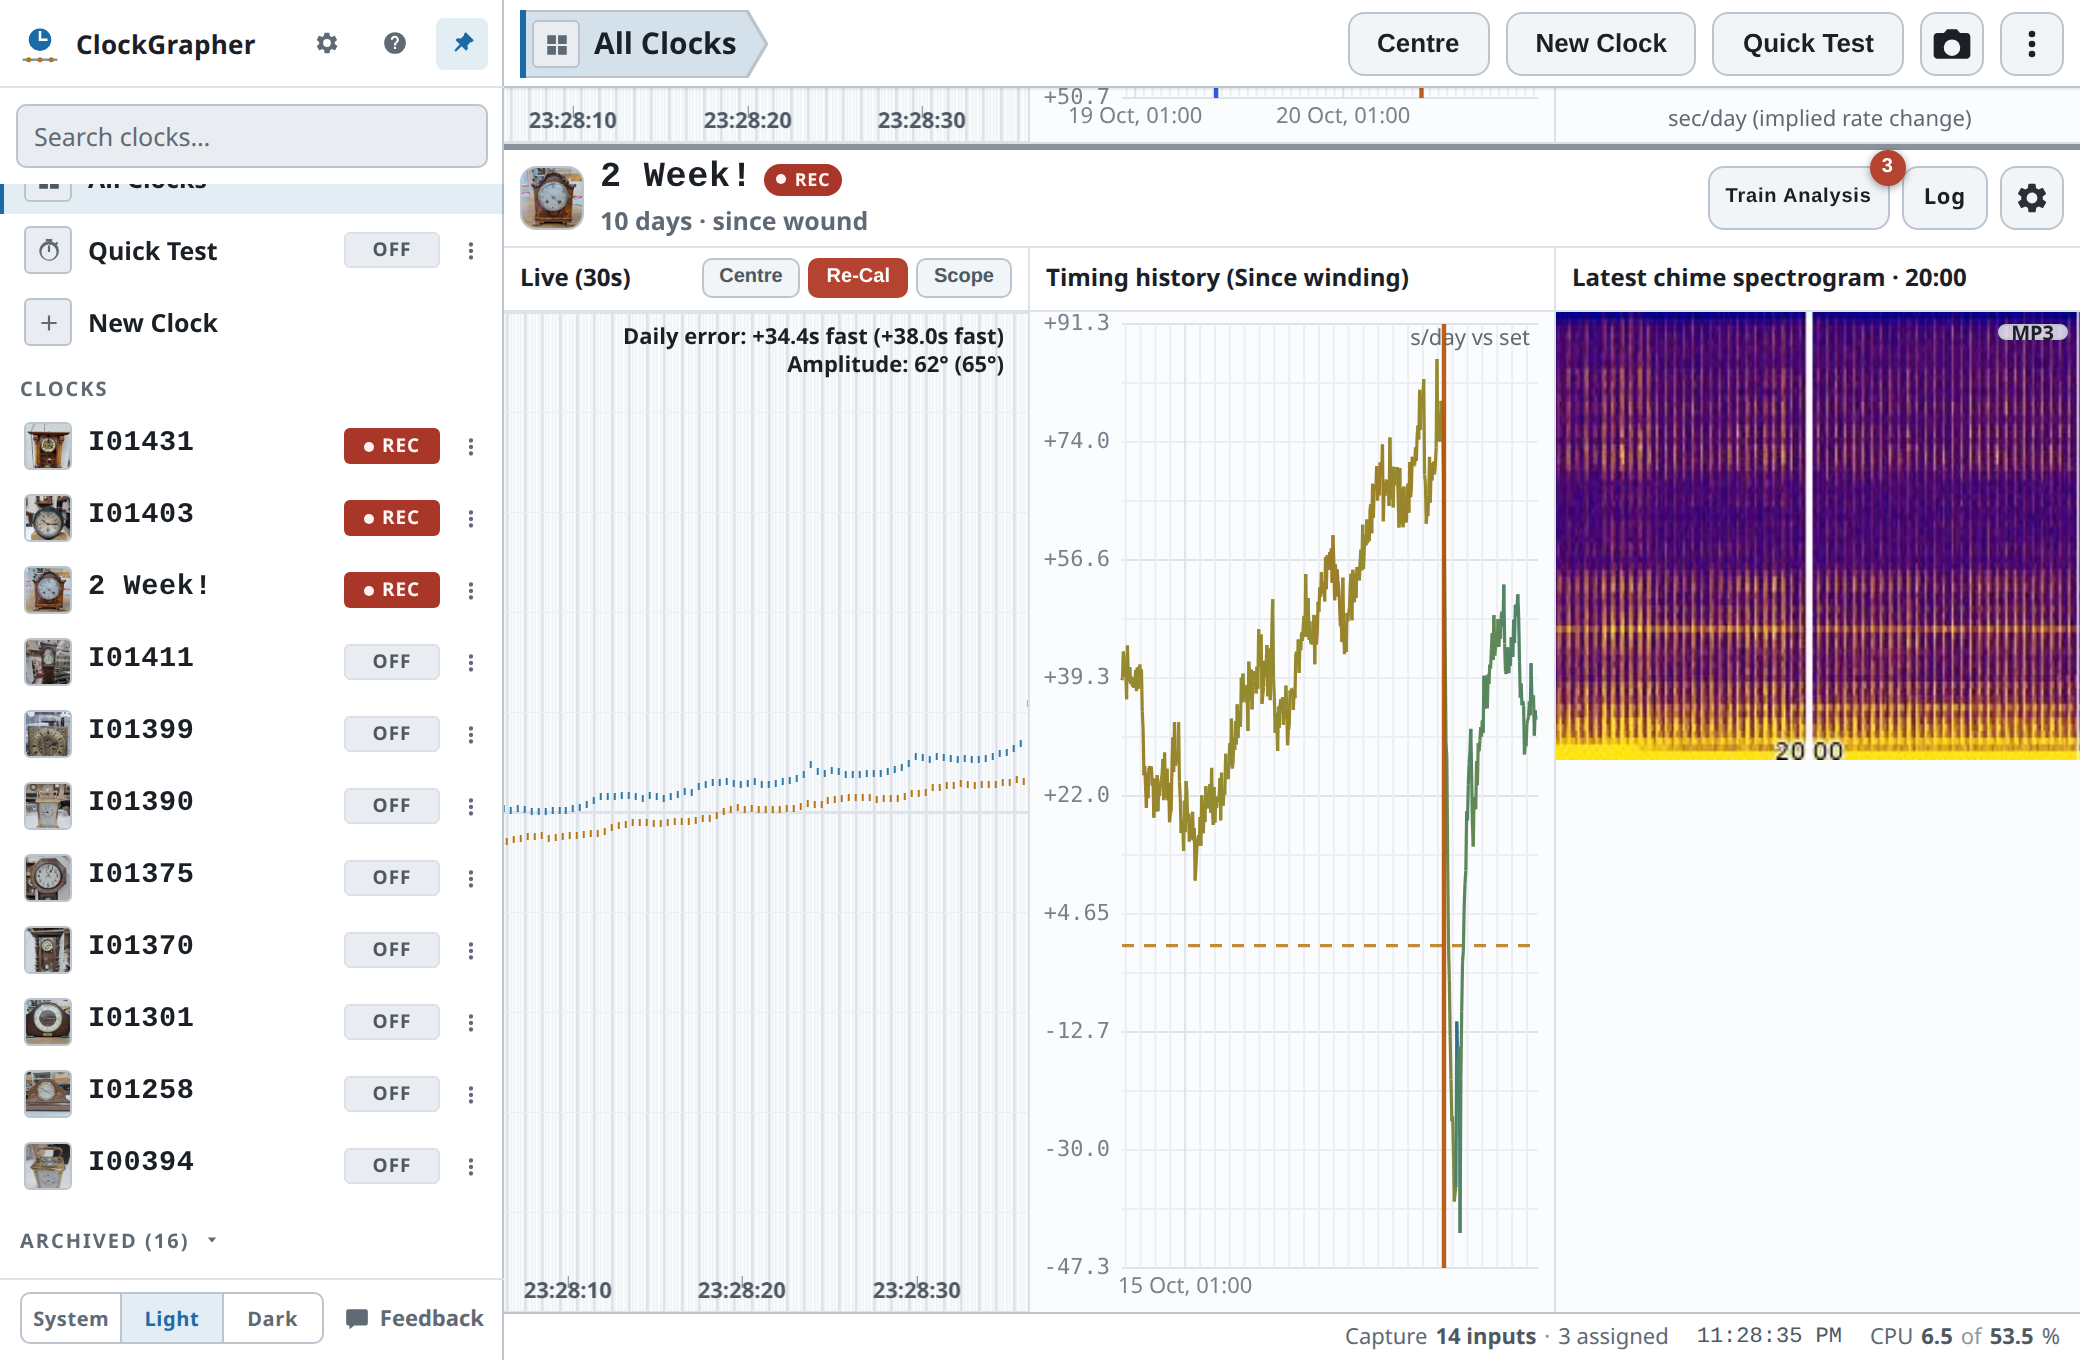This screenshot has height=1360, width=2080.
Task: Click the help question mark icon
Action: (395, 44)
